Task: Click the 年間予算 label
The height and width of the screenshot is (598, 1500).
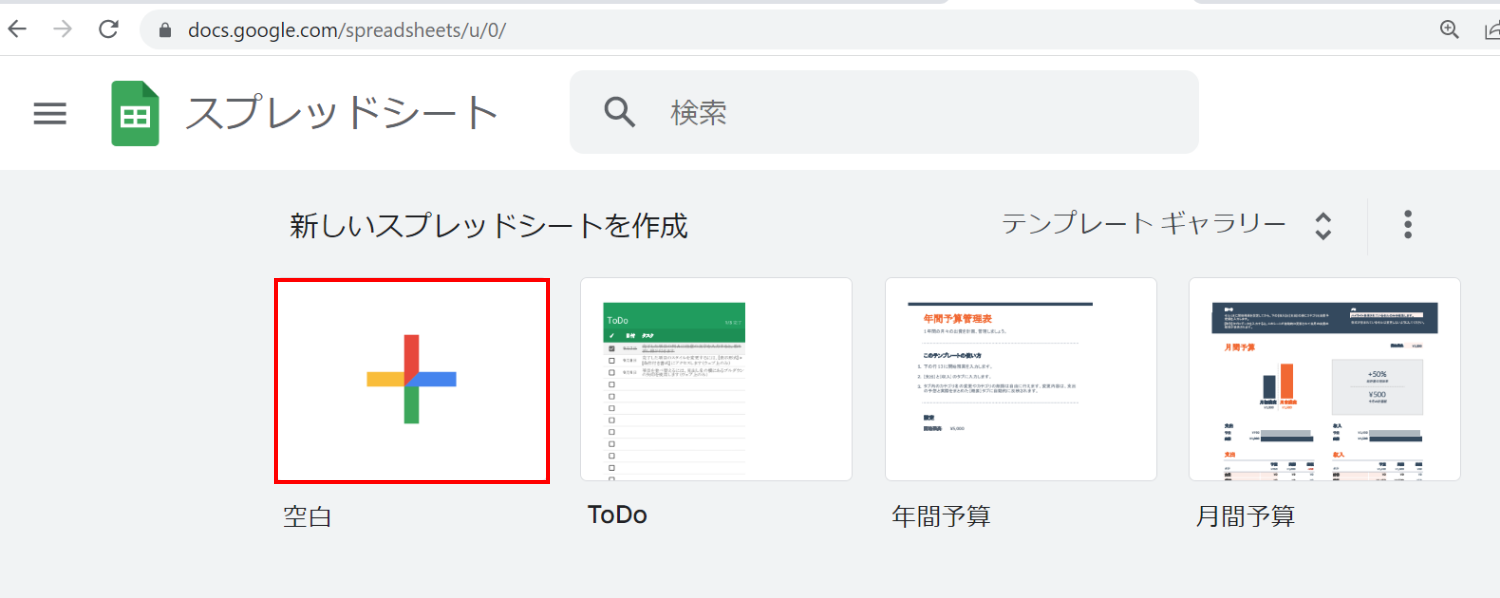Action: (x=941, y=517)
